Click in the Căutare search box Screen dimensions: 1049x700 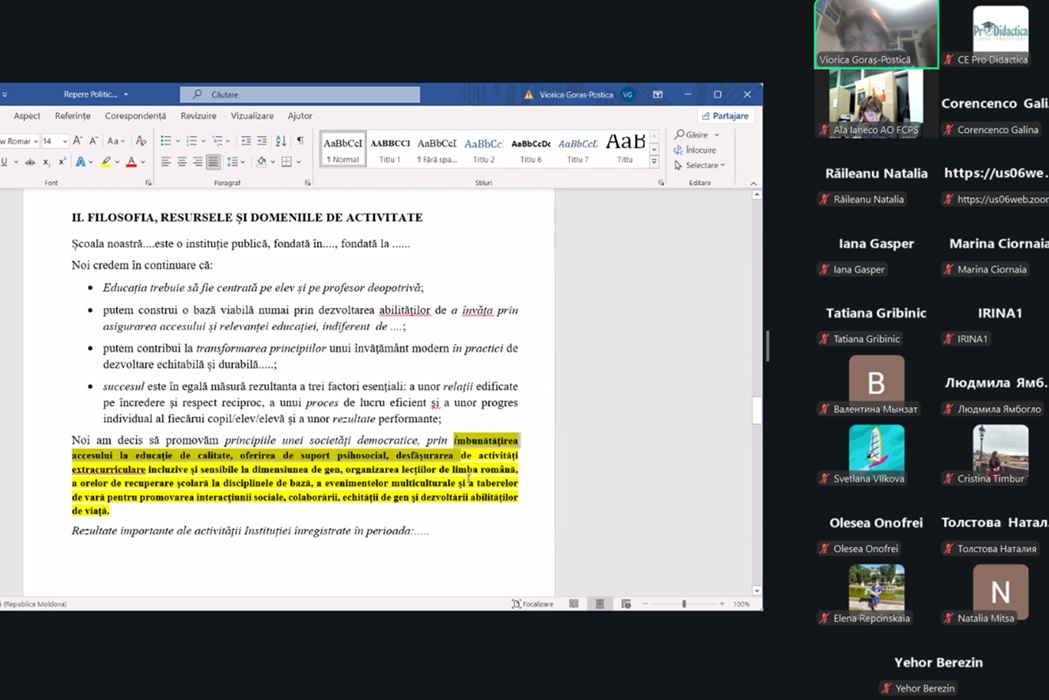click(300, 95)
